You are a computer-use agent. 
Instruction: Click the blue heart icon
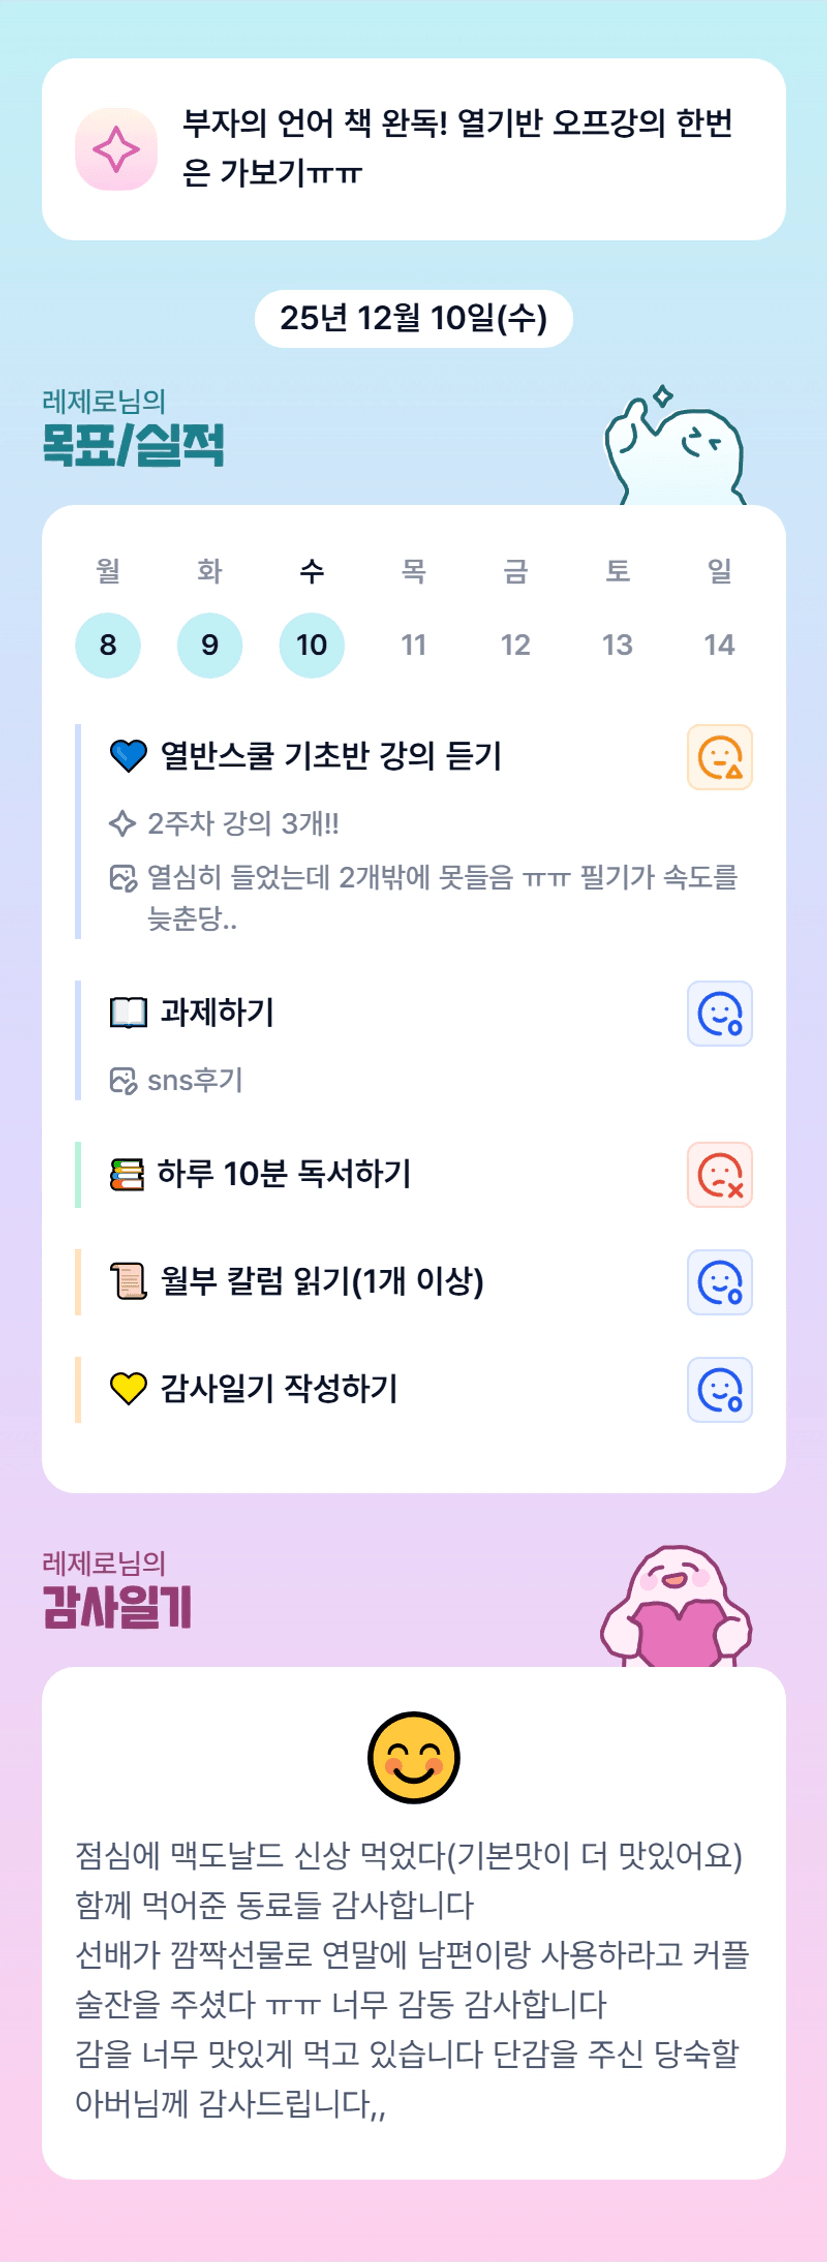128,756
